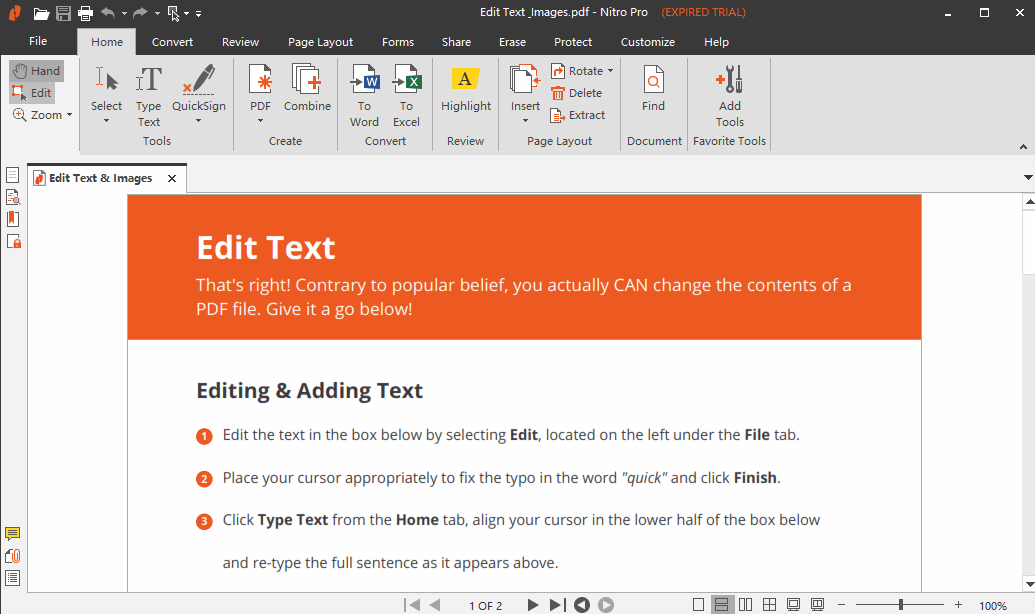Image resolution: width=1035 pixels, height=614 pixels.
Task: Open the Zoom dropdown menu
Action: click(x=69, y=115)
